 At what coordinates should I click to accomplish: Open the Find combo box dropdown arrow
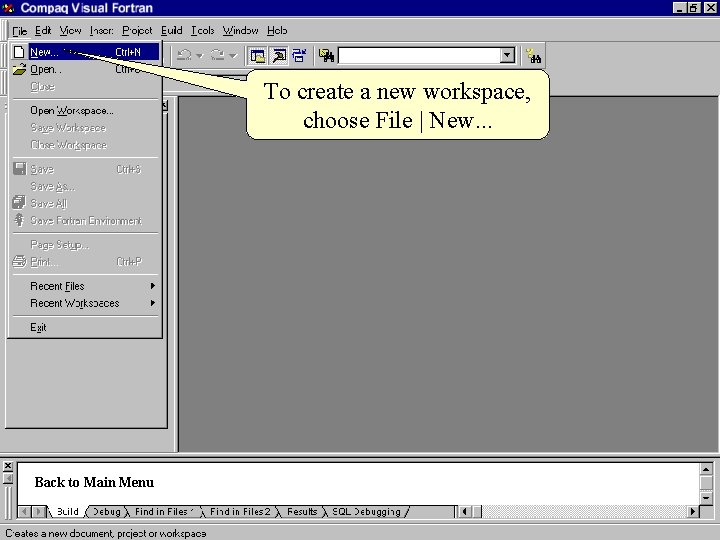[x=507, y=56]
